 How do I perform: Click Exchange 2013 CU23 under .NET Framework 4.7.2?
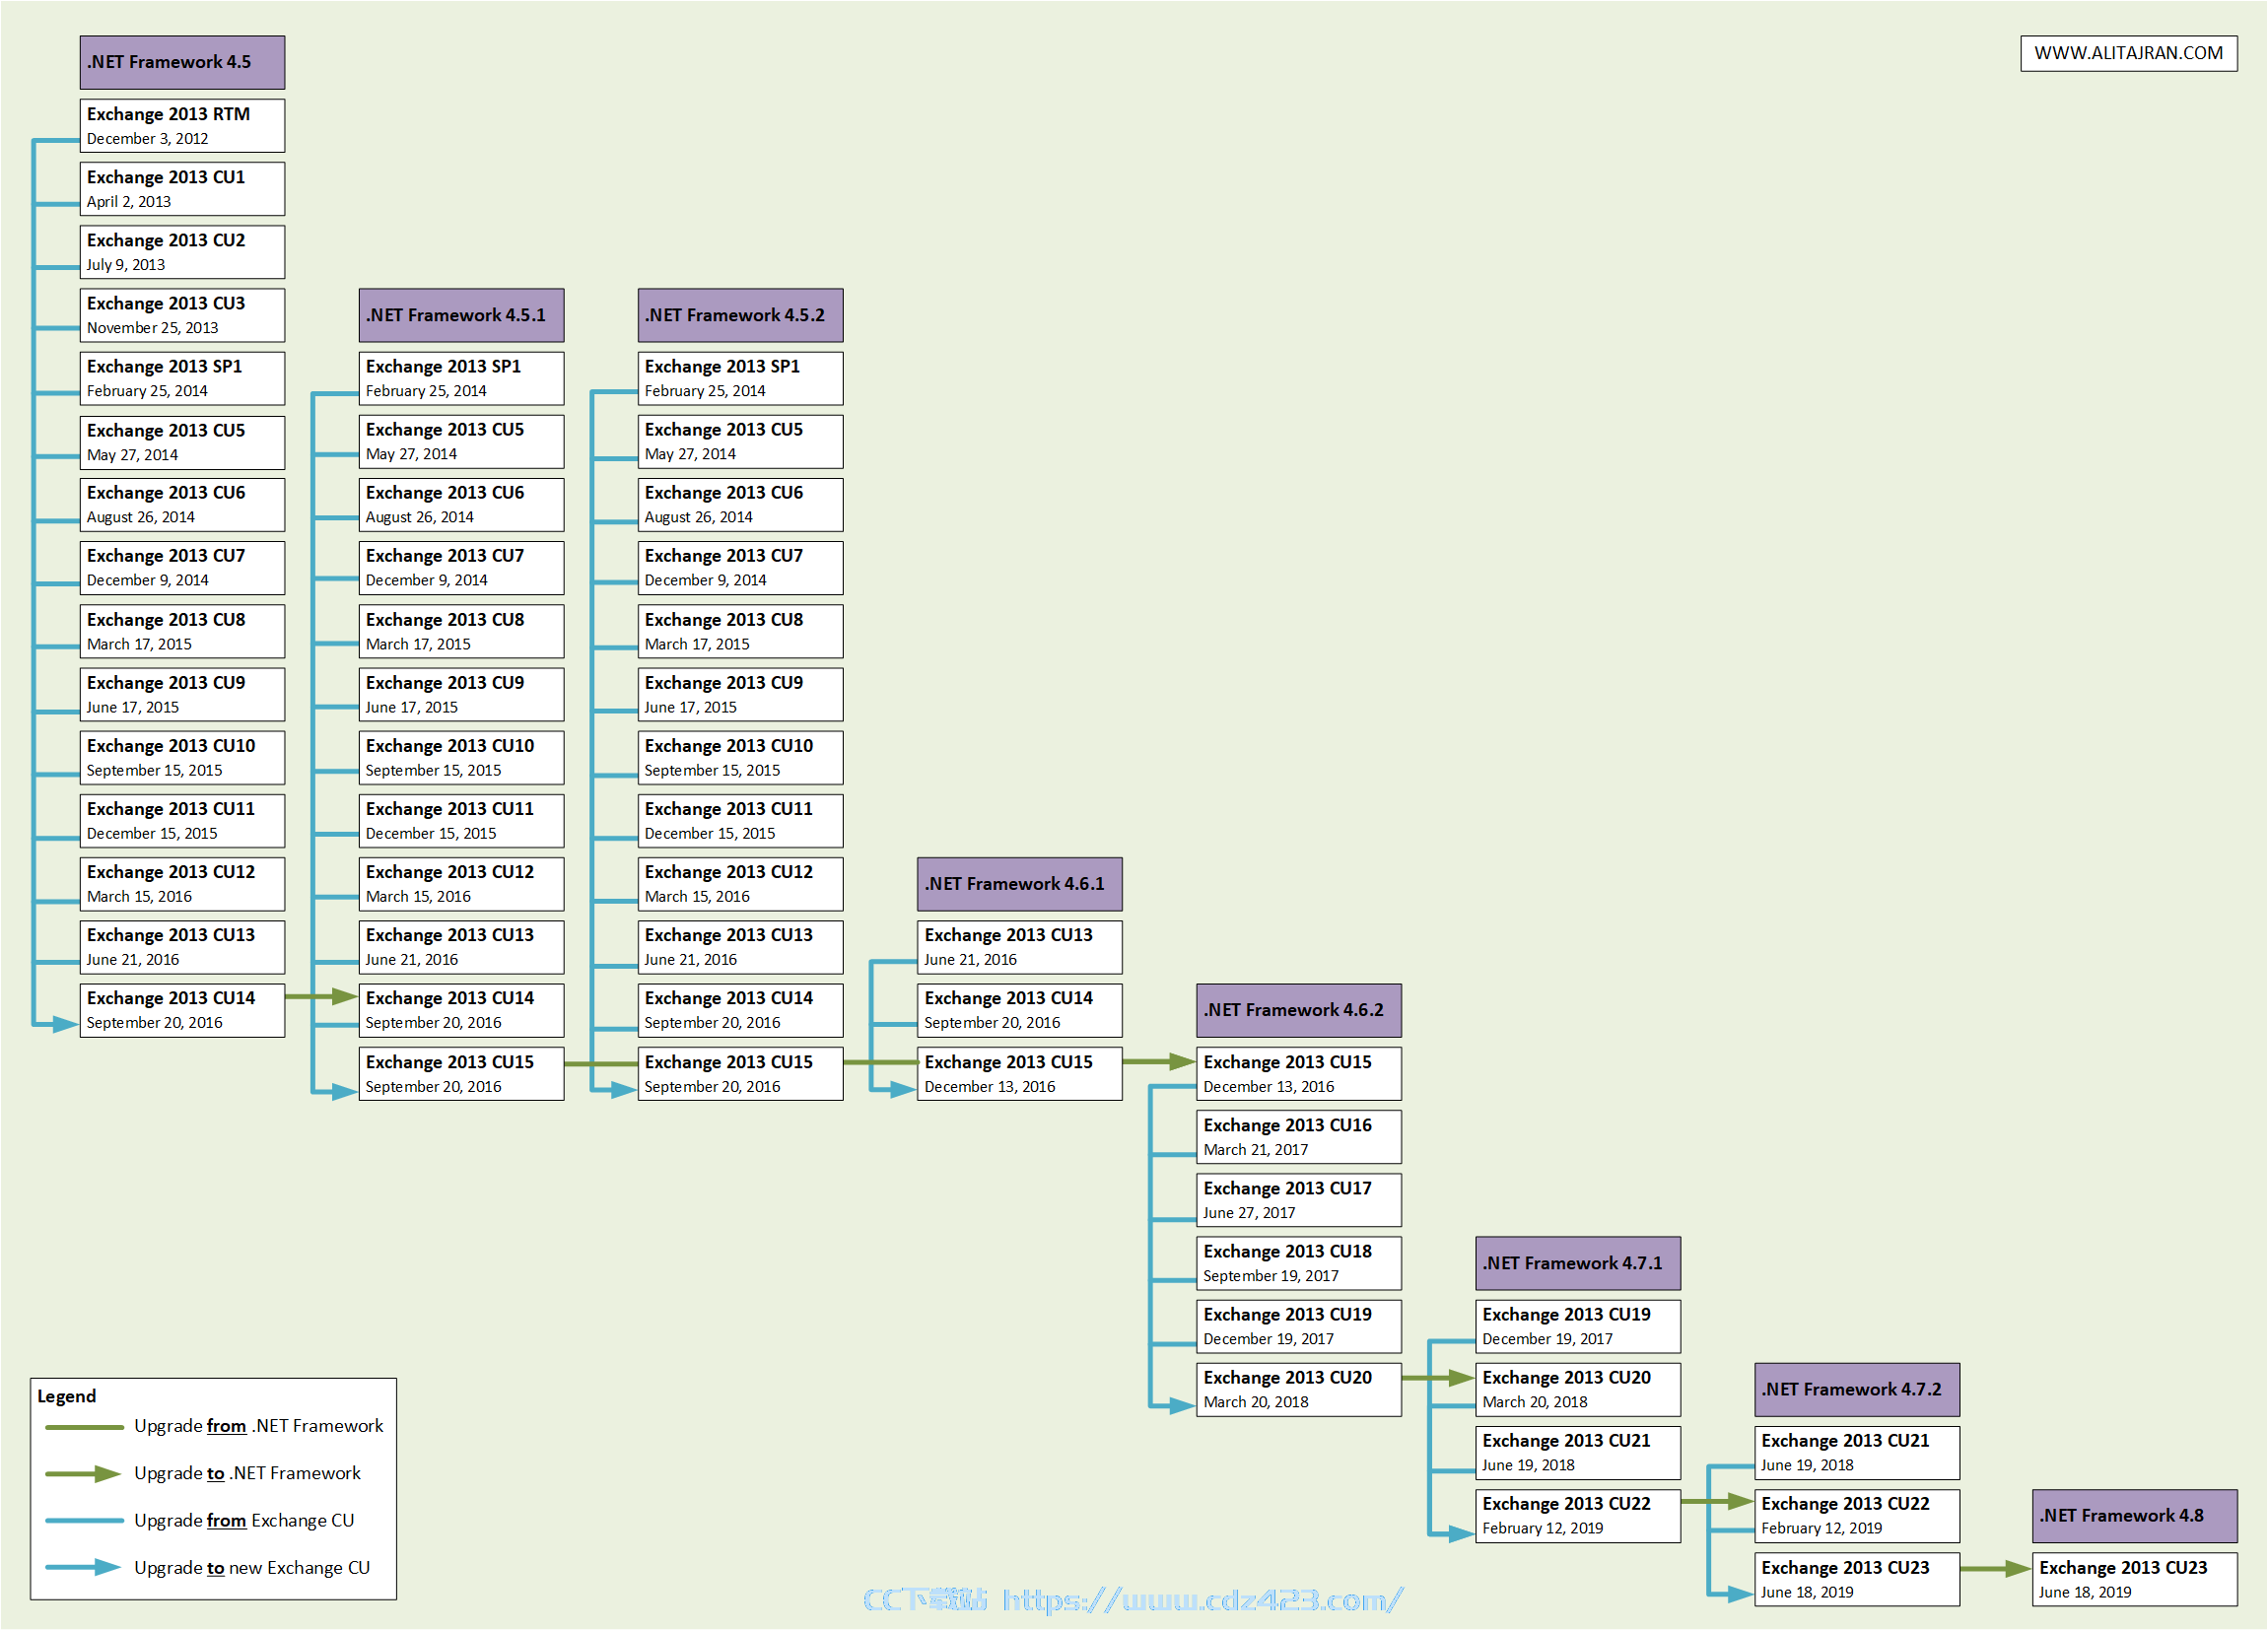point(1856,1579)
